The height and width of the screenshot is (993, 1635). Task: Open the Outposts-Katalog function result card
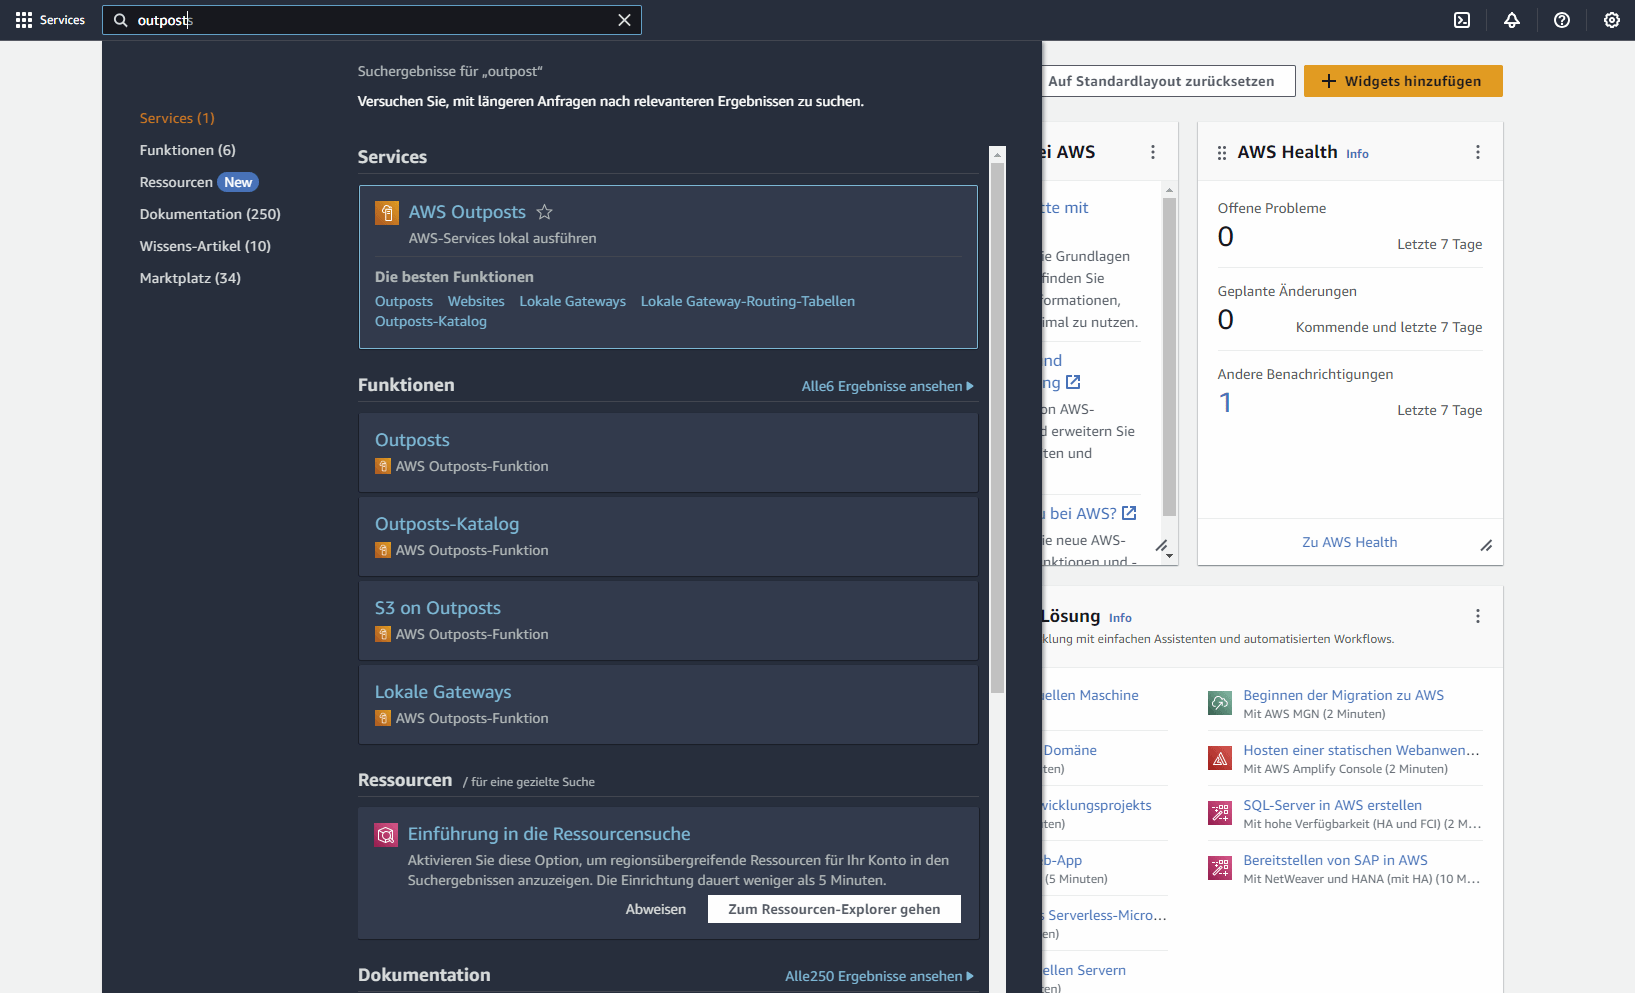[x=668, y=536]
